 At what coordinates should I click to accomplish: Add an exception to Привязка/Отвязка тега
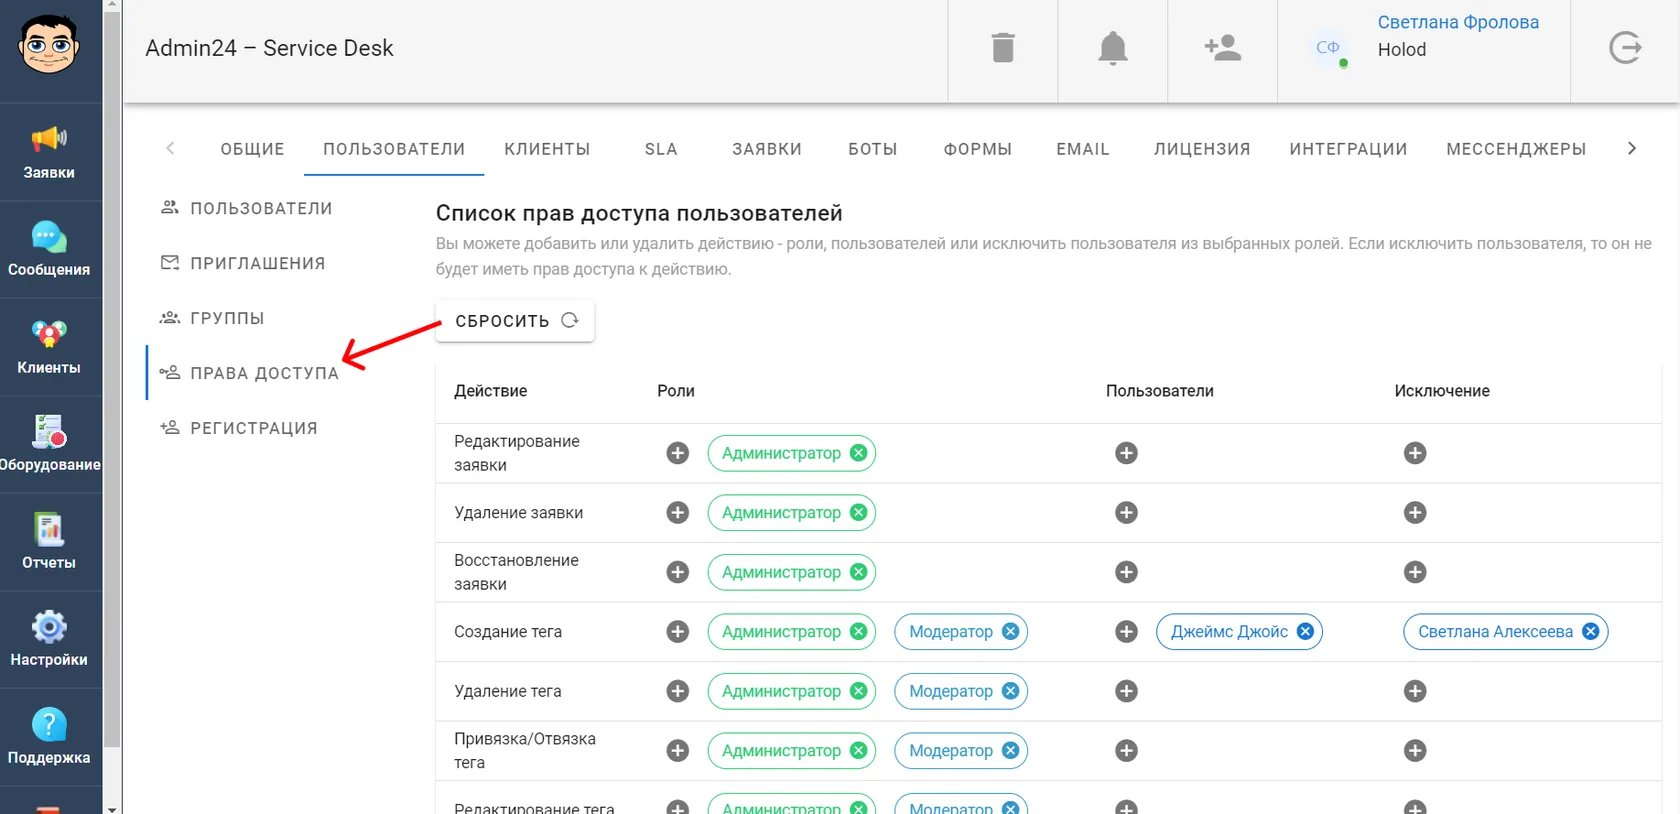[1415, 751]
